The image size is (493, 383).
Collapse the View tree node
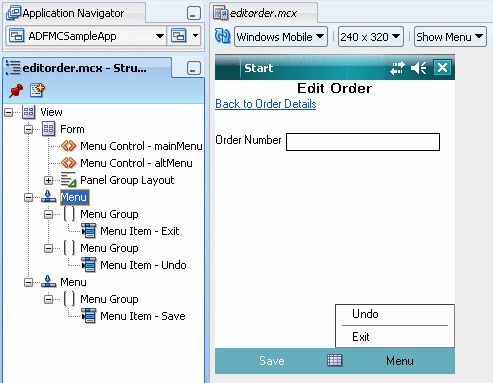tap(9, 112)
